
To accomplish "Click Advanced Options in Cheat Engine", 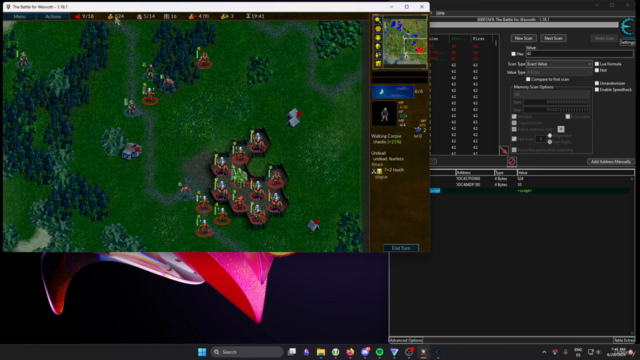I will click(406, 340).
